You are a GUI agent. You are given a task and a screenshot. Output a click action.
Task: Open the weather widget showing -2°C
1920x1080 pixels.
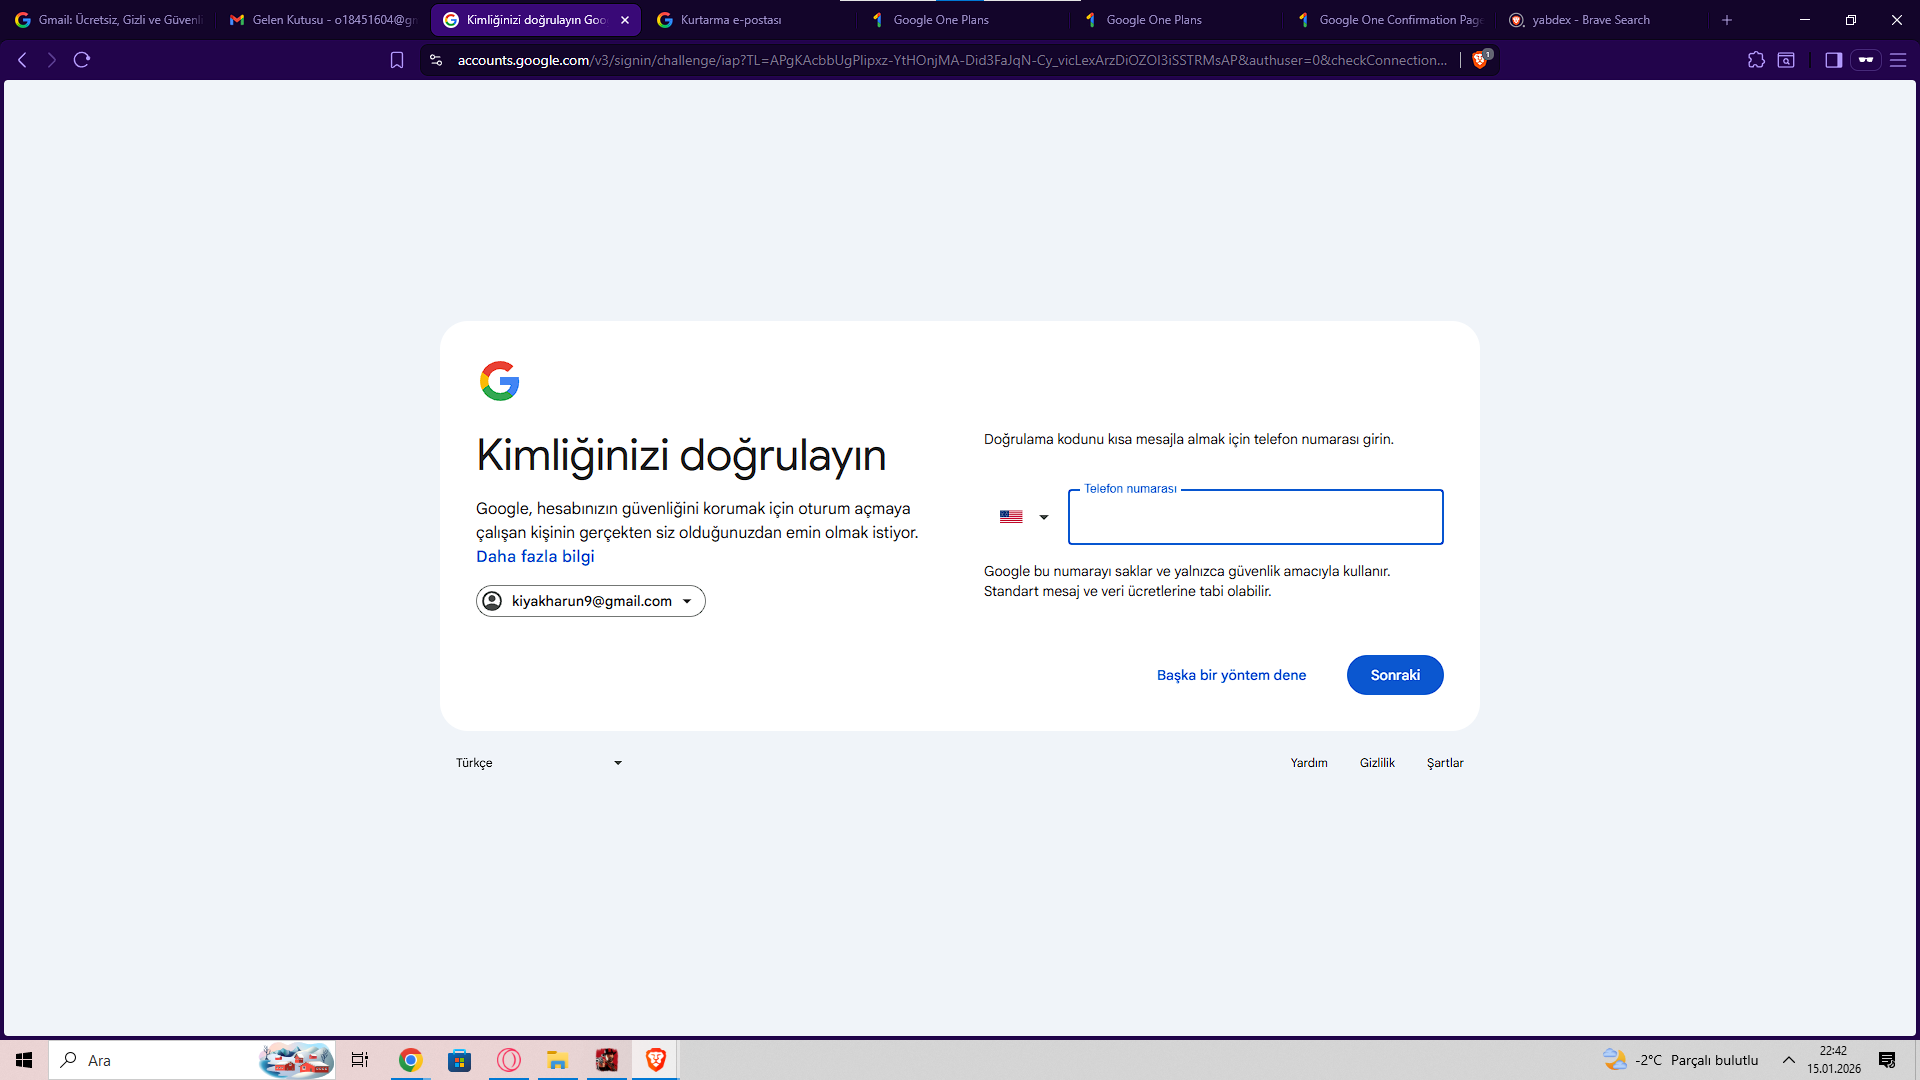[x=1680, y=1060]
